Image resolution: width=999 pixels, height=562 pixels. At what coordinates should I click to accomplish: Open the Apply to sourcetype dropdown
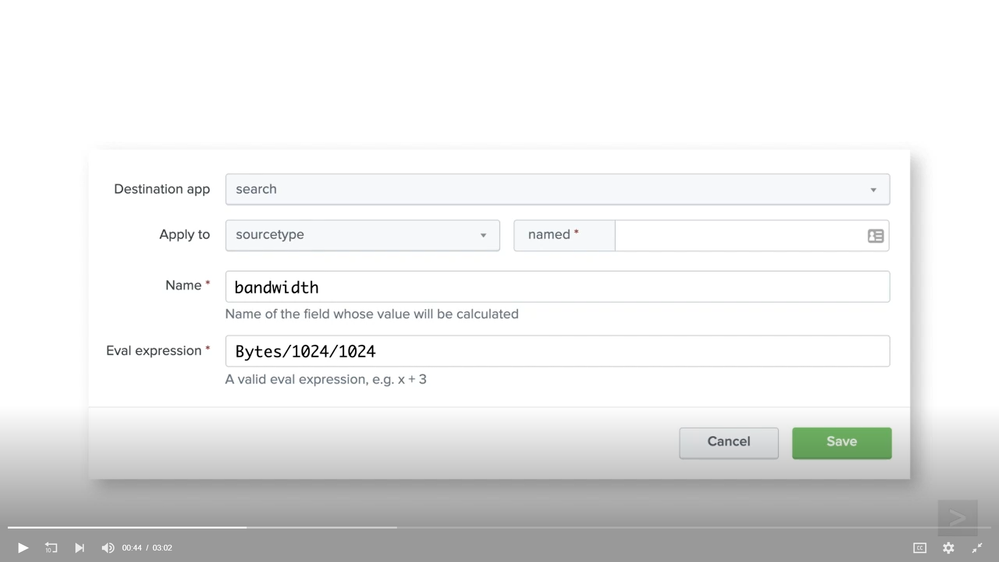click(362, 235)
